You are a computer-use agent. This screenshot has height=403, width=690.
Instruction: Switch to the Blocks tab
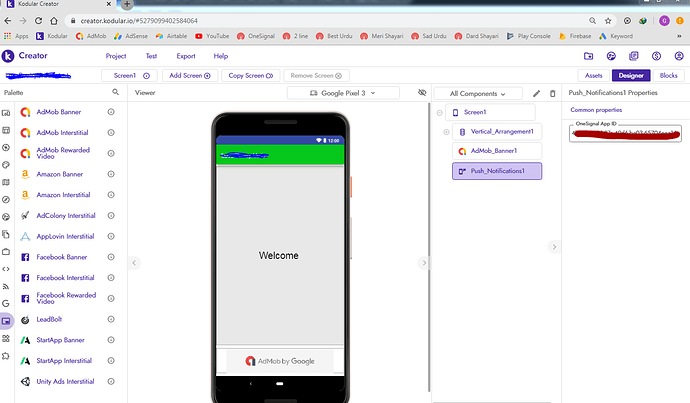click(x=668, y=75)
